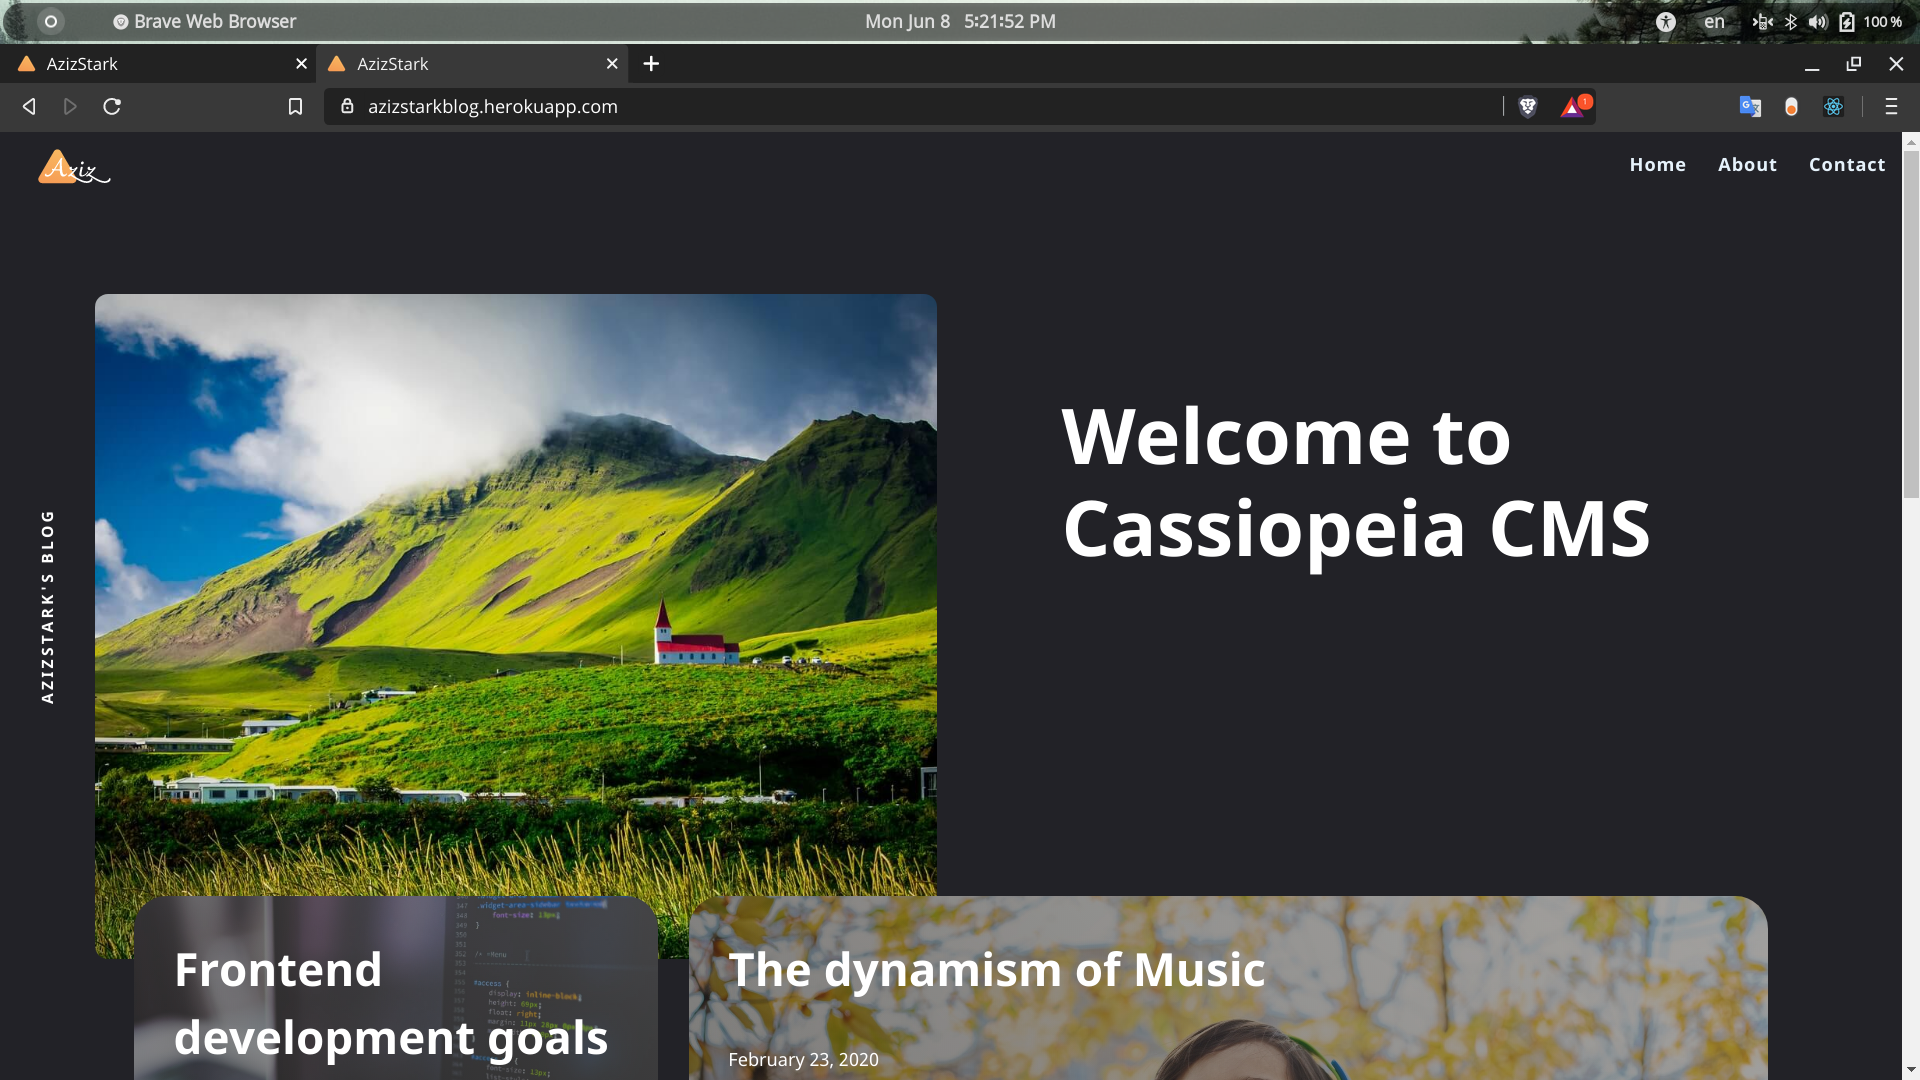
Task: Click the scrollbar down arrow
Action: click(x=1911, y=1070)
